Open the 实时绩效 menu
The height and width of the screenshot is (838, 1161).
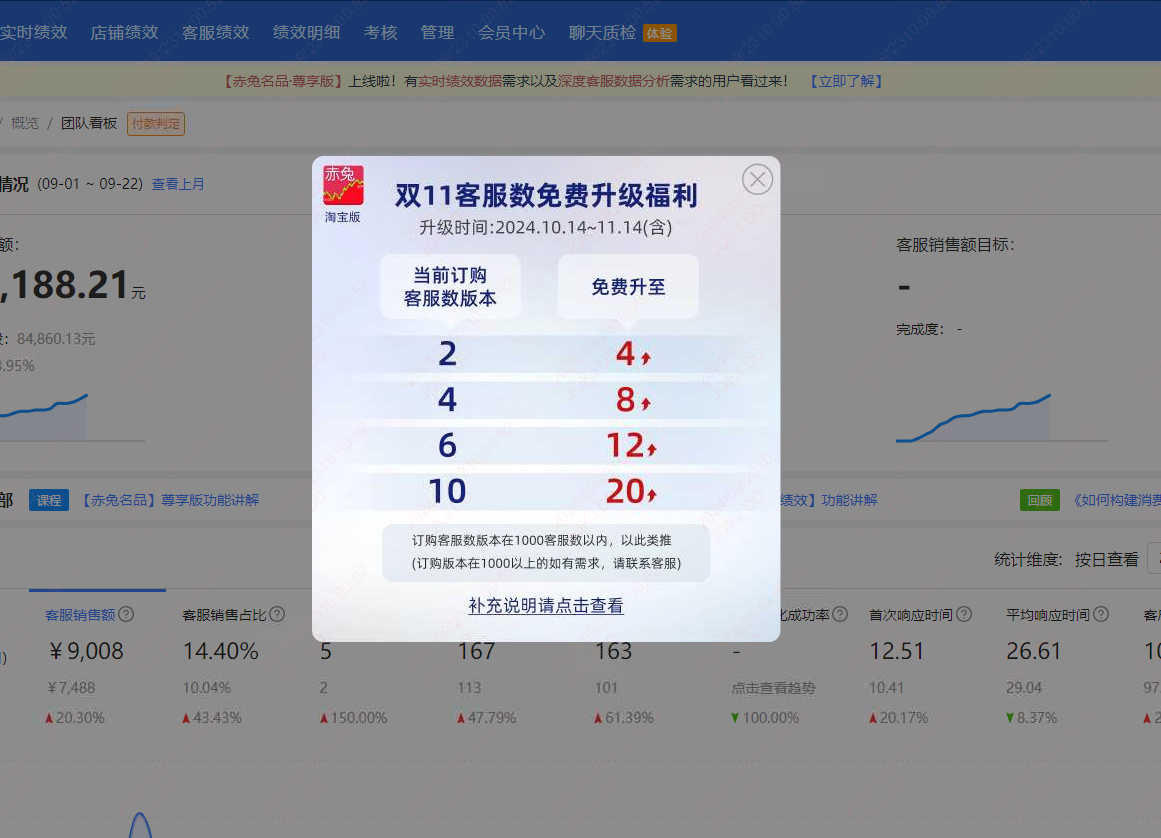coord(33,33)
